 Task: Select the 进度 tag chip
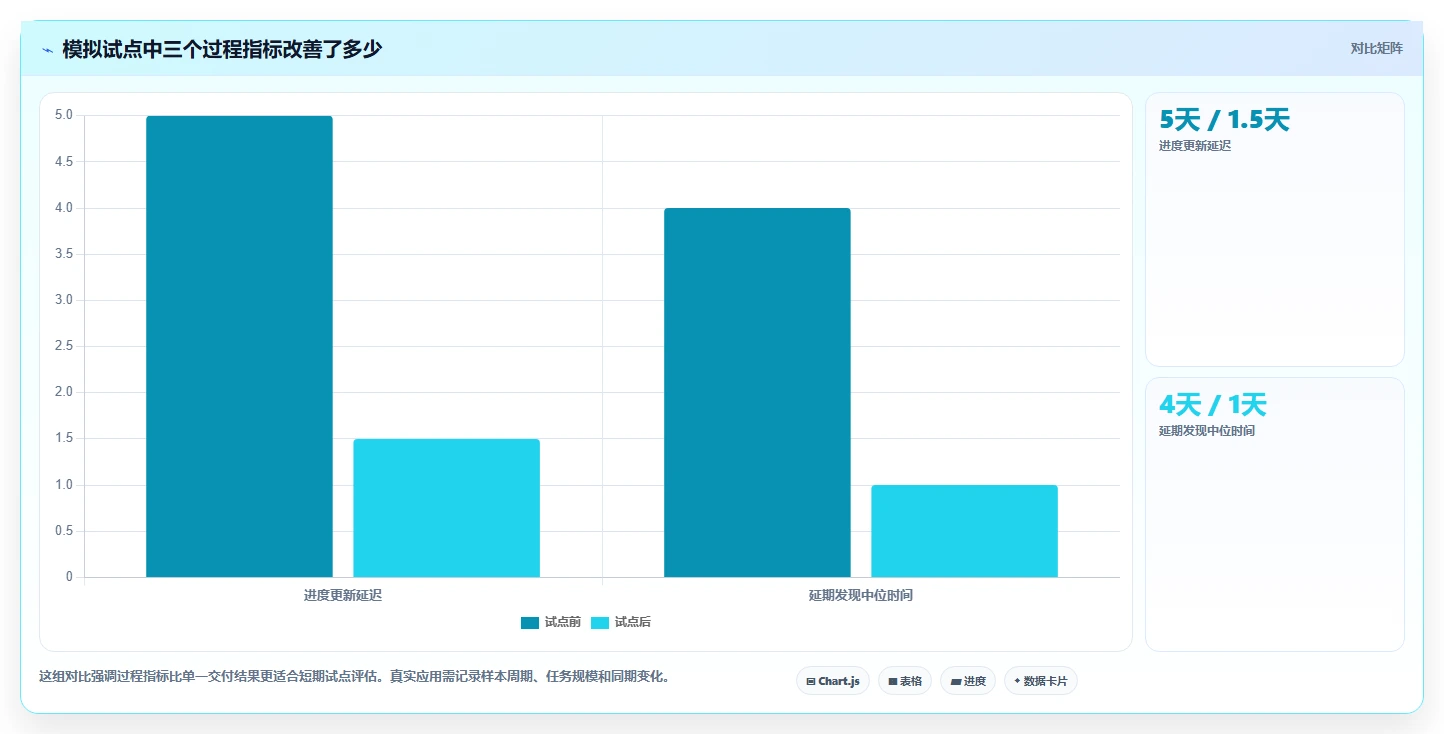pos(968,681)
